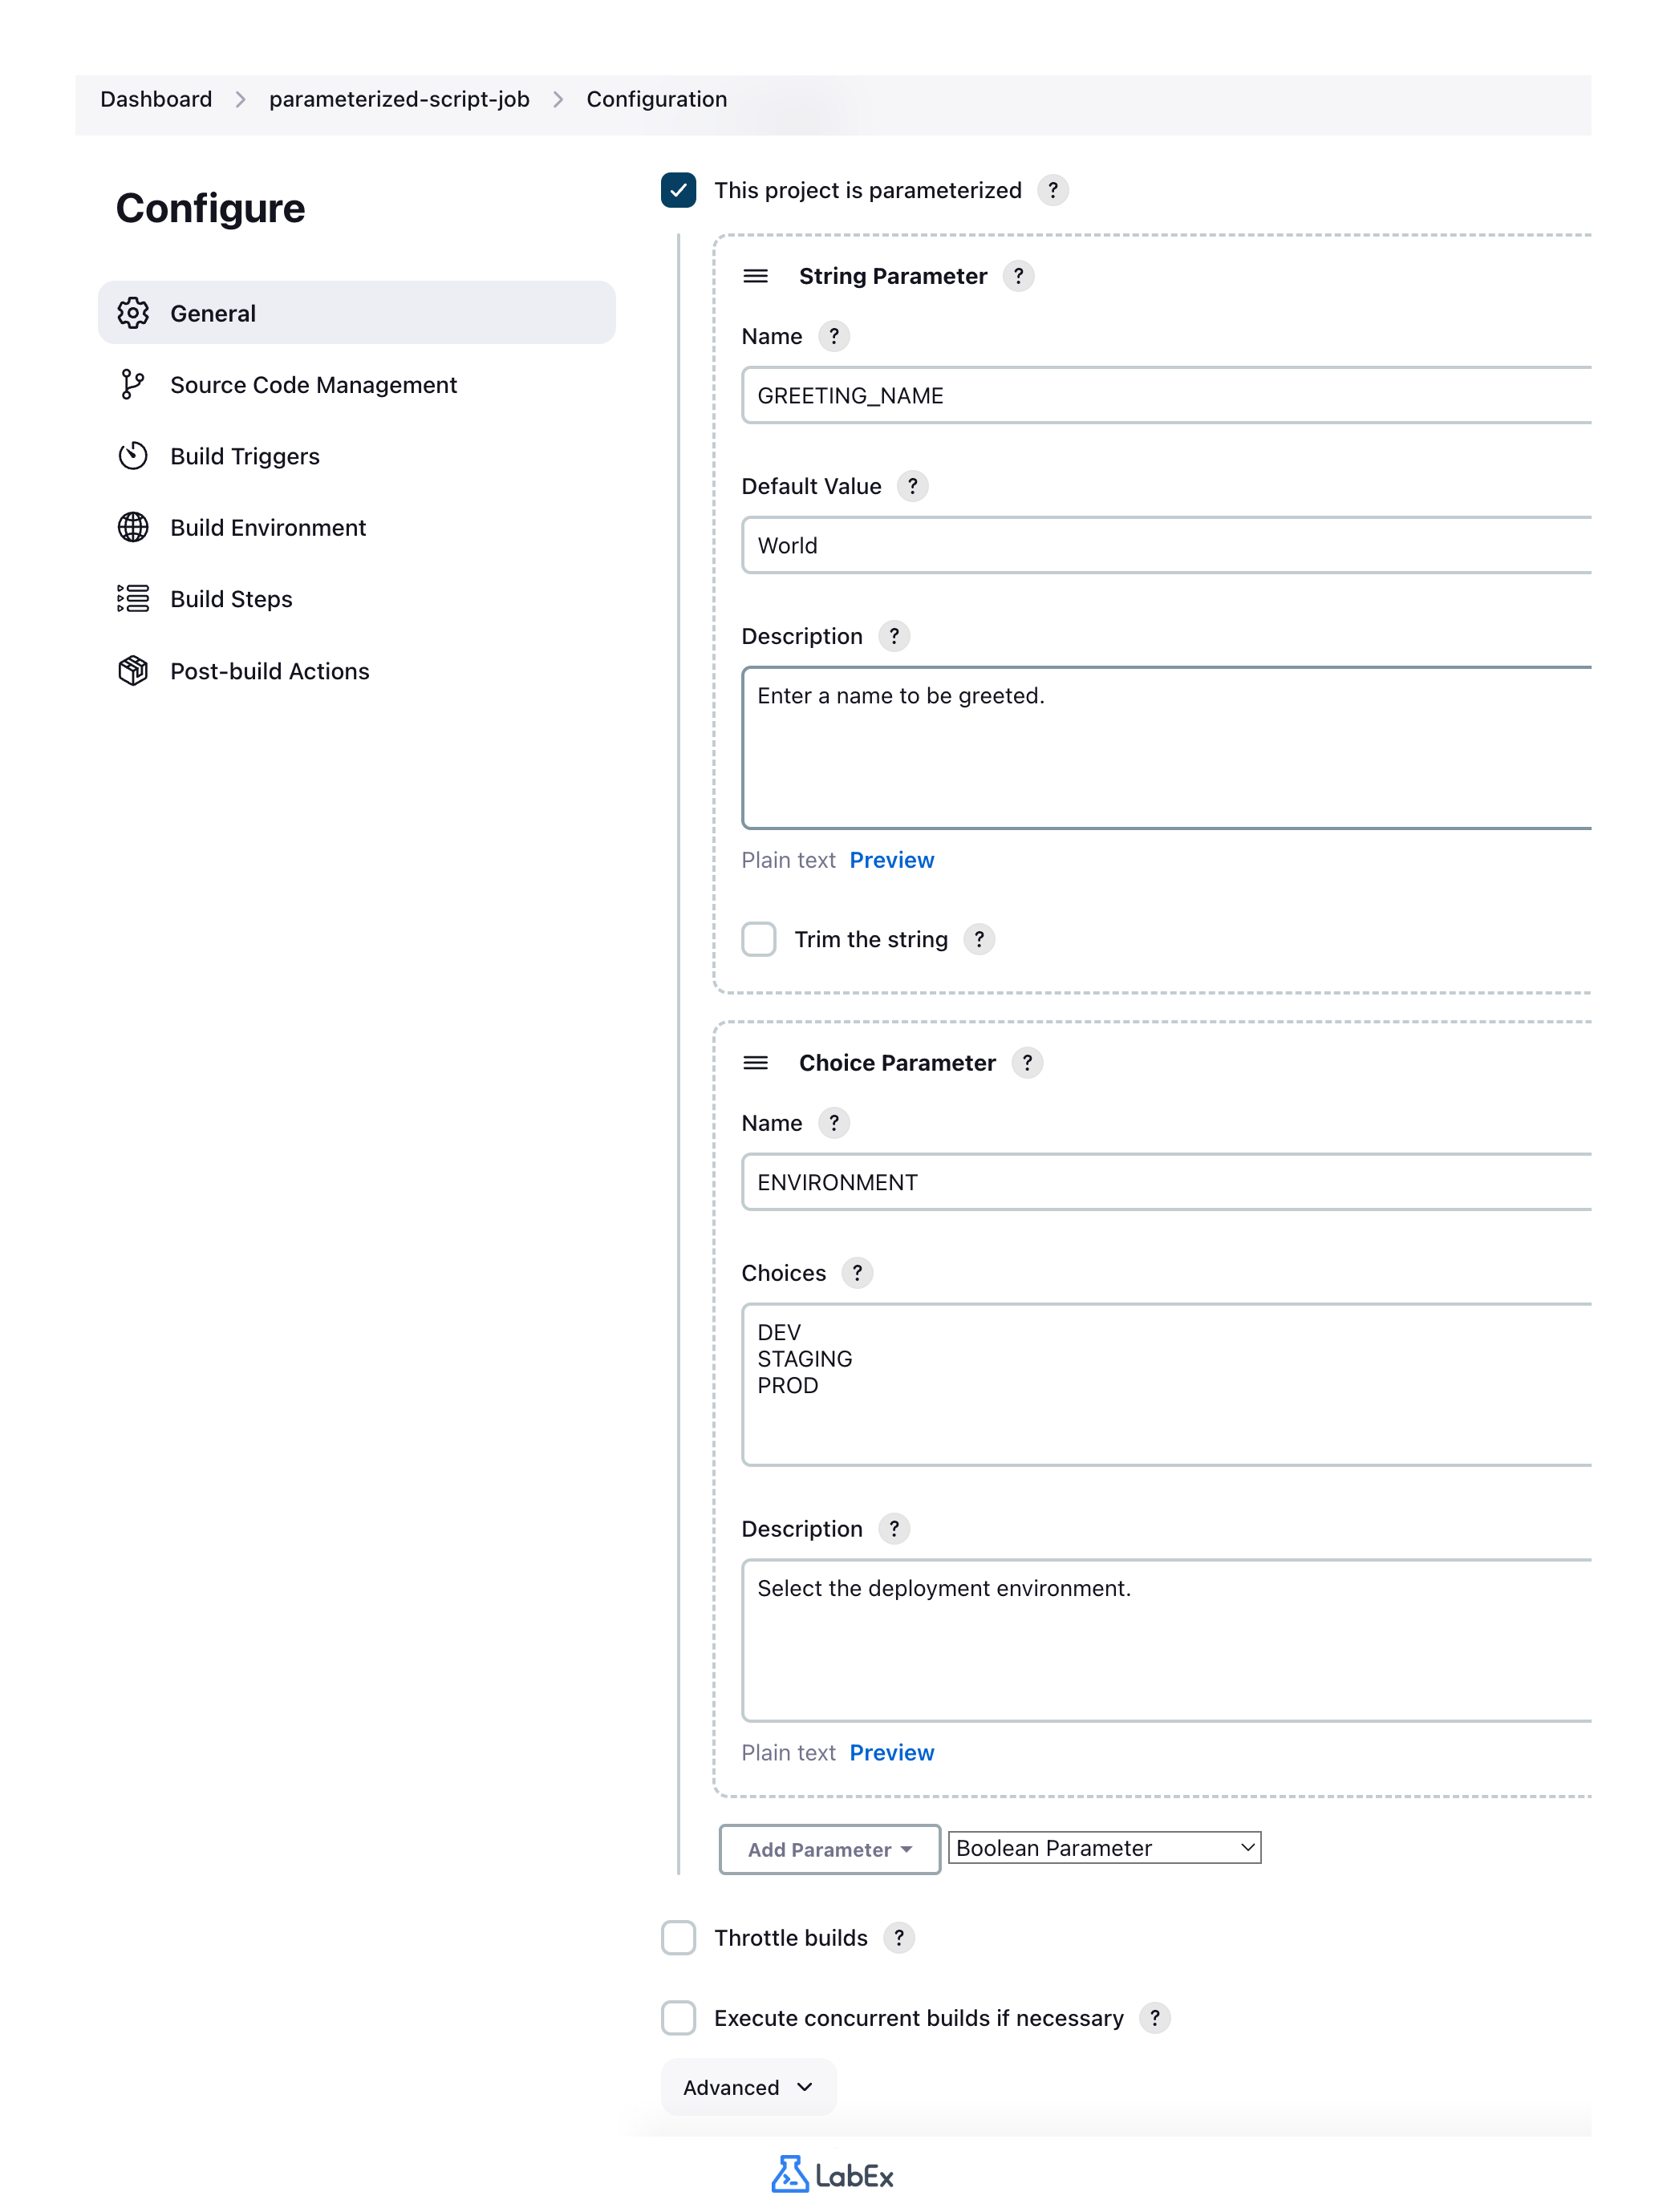This screenshot has height=2212, width=1667.
Task: Click the String Parameter help icon
Action: pyautogui.click(x=1019, y=276)
